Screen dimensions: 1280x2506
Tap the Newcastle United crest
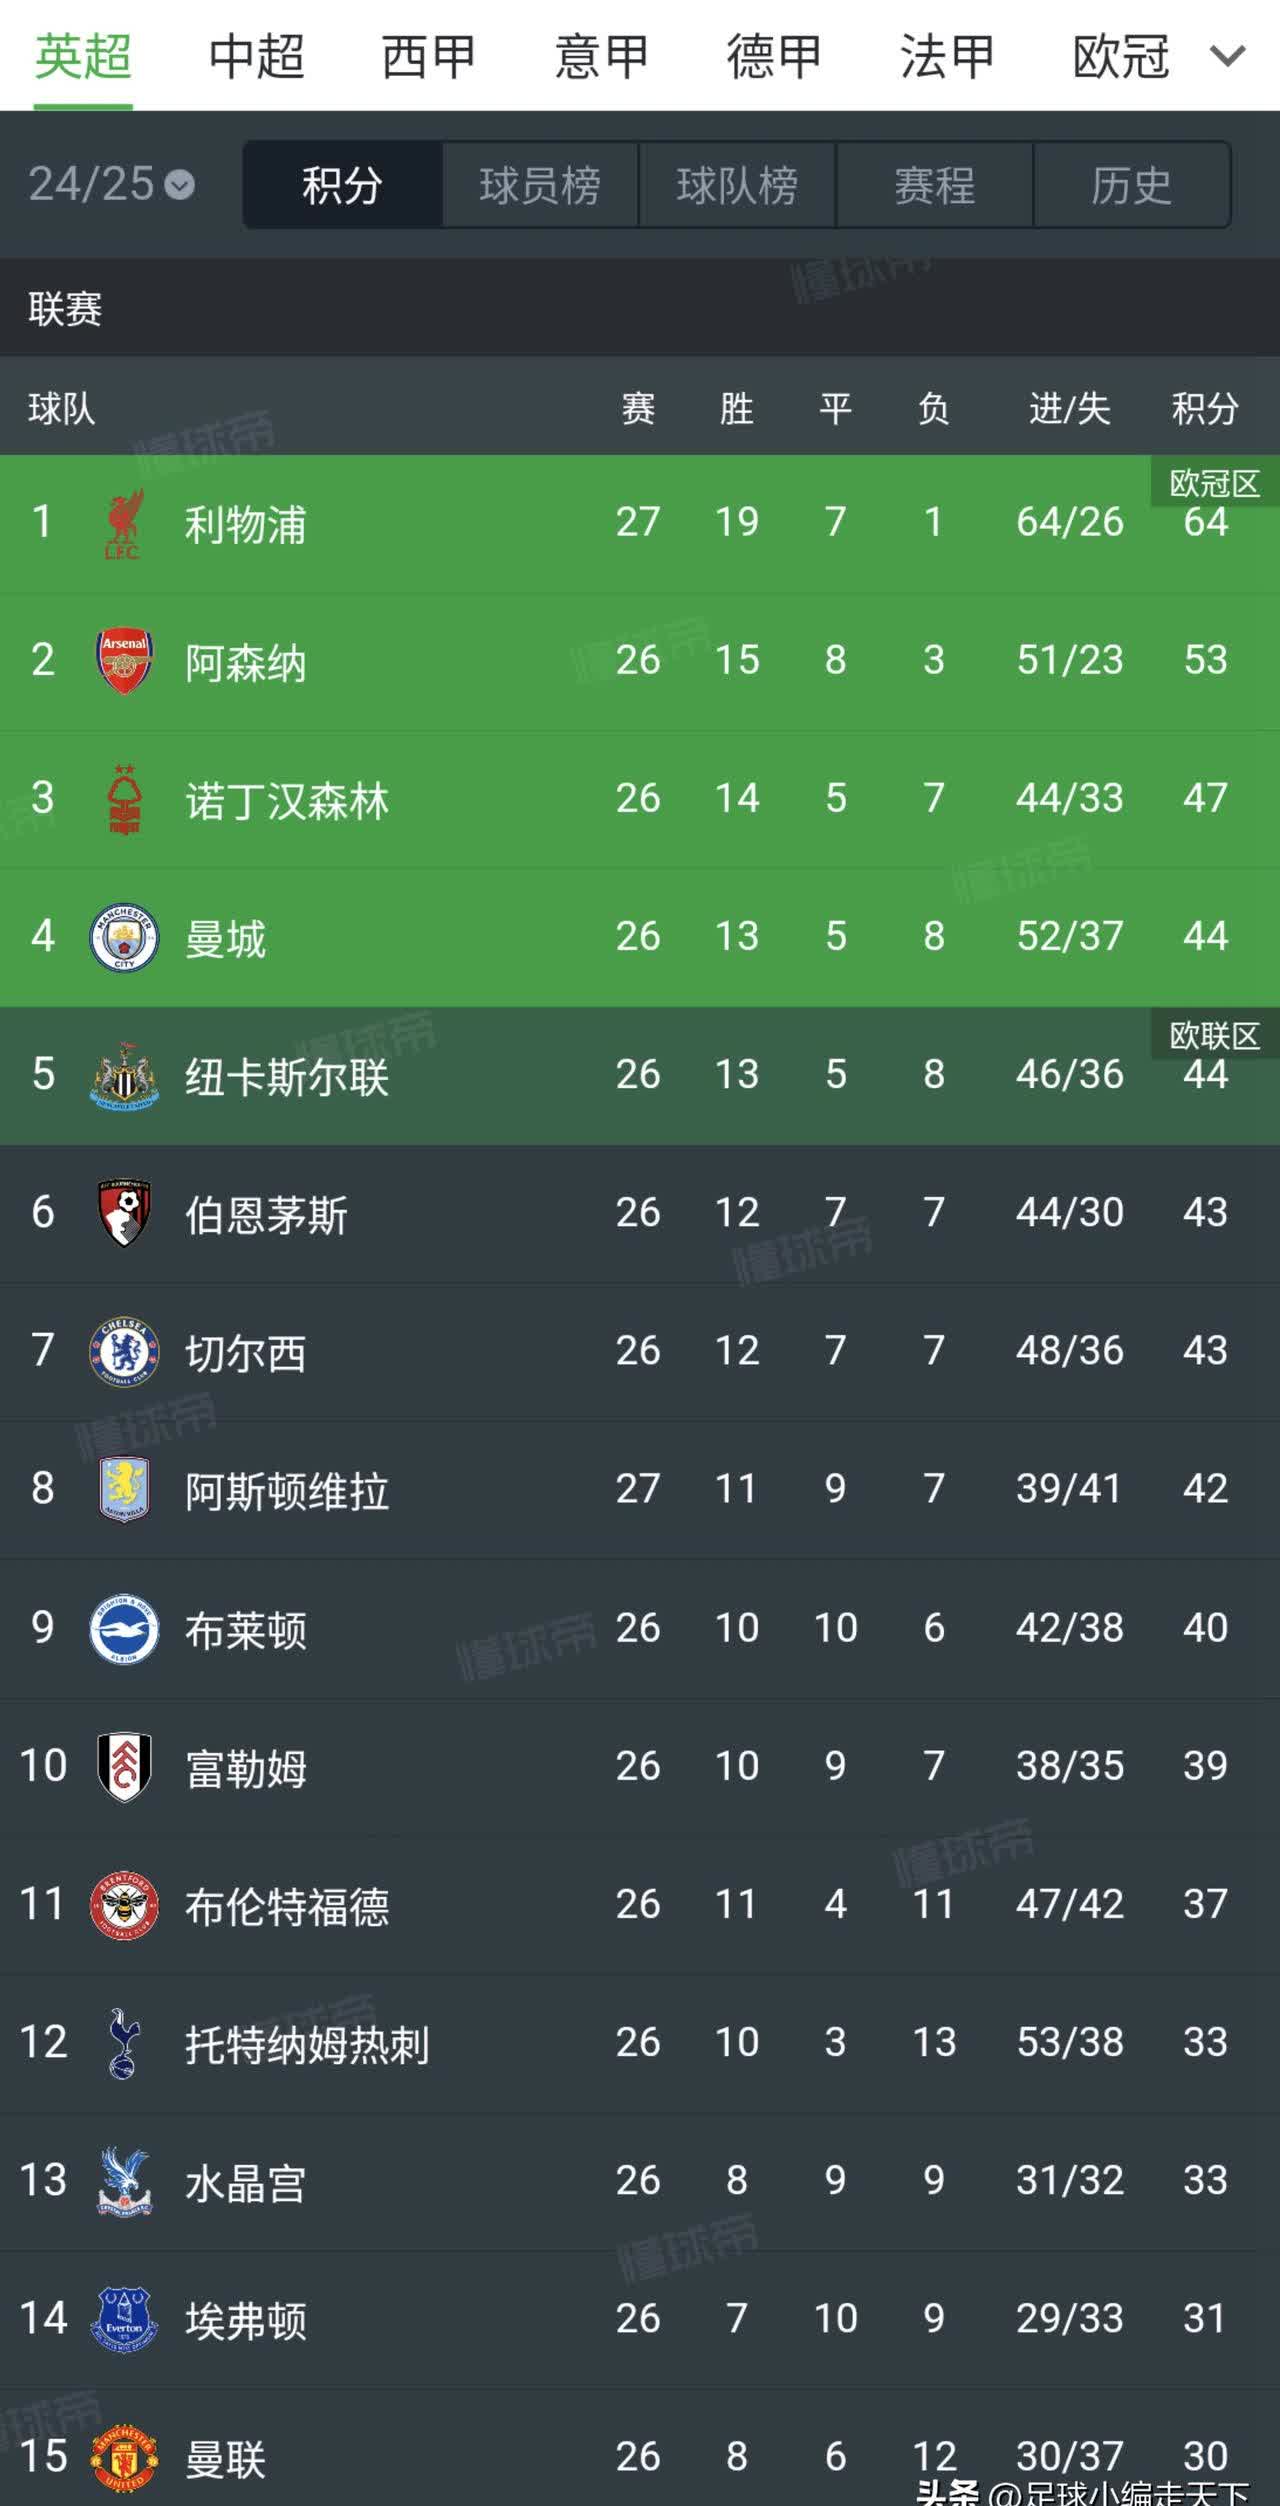point(124,1075)
